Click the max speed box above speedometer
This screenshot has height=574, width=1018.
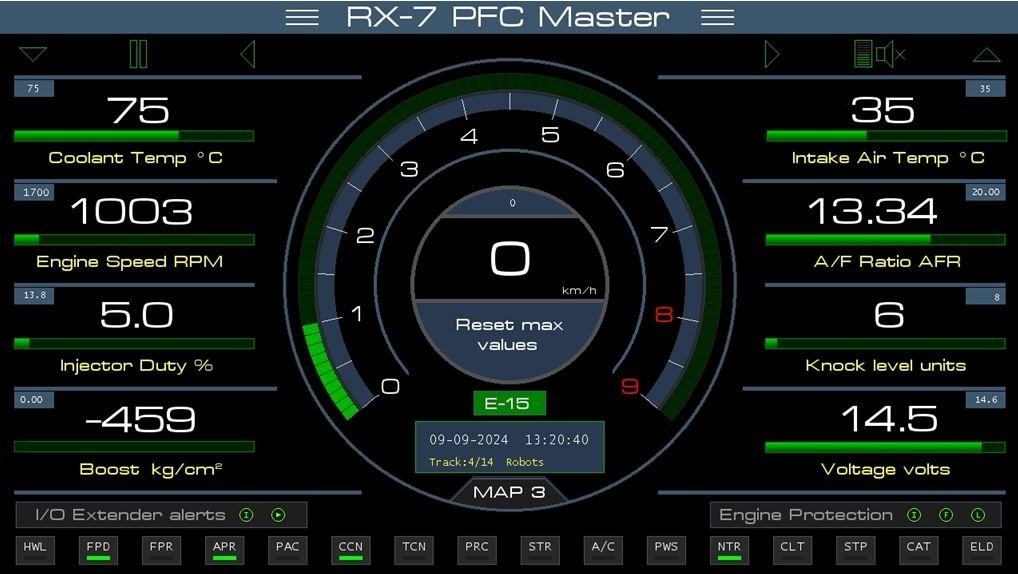[512, 203]
